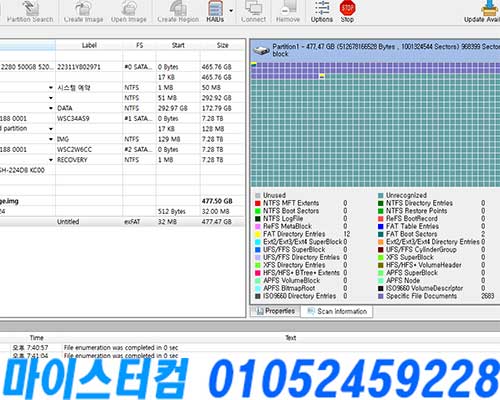This screenshot has width=500, height=400.
Task: Click the Remove toolbar icon
Action: point(288,8)
